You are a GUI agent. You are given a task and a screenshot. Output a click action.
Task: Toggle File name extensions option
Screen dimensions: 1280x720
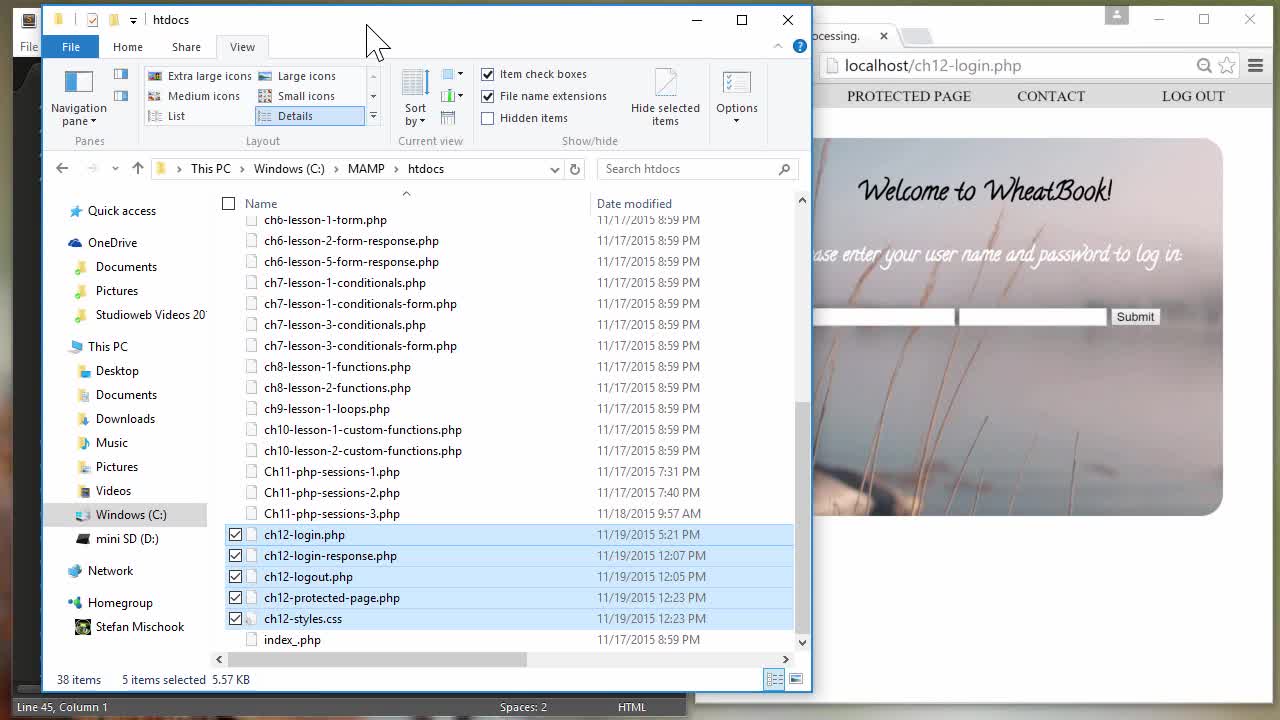point(488,96)
